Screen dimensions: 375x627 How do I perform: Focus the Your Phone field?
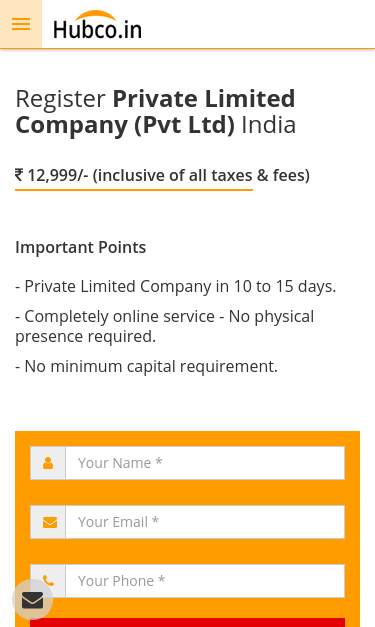pos(205,581)
